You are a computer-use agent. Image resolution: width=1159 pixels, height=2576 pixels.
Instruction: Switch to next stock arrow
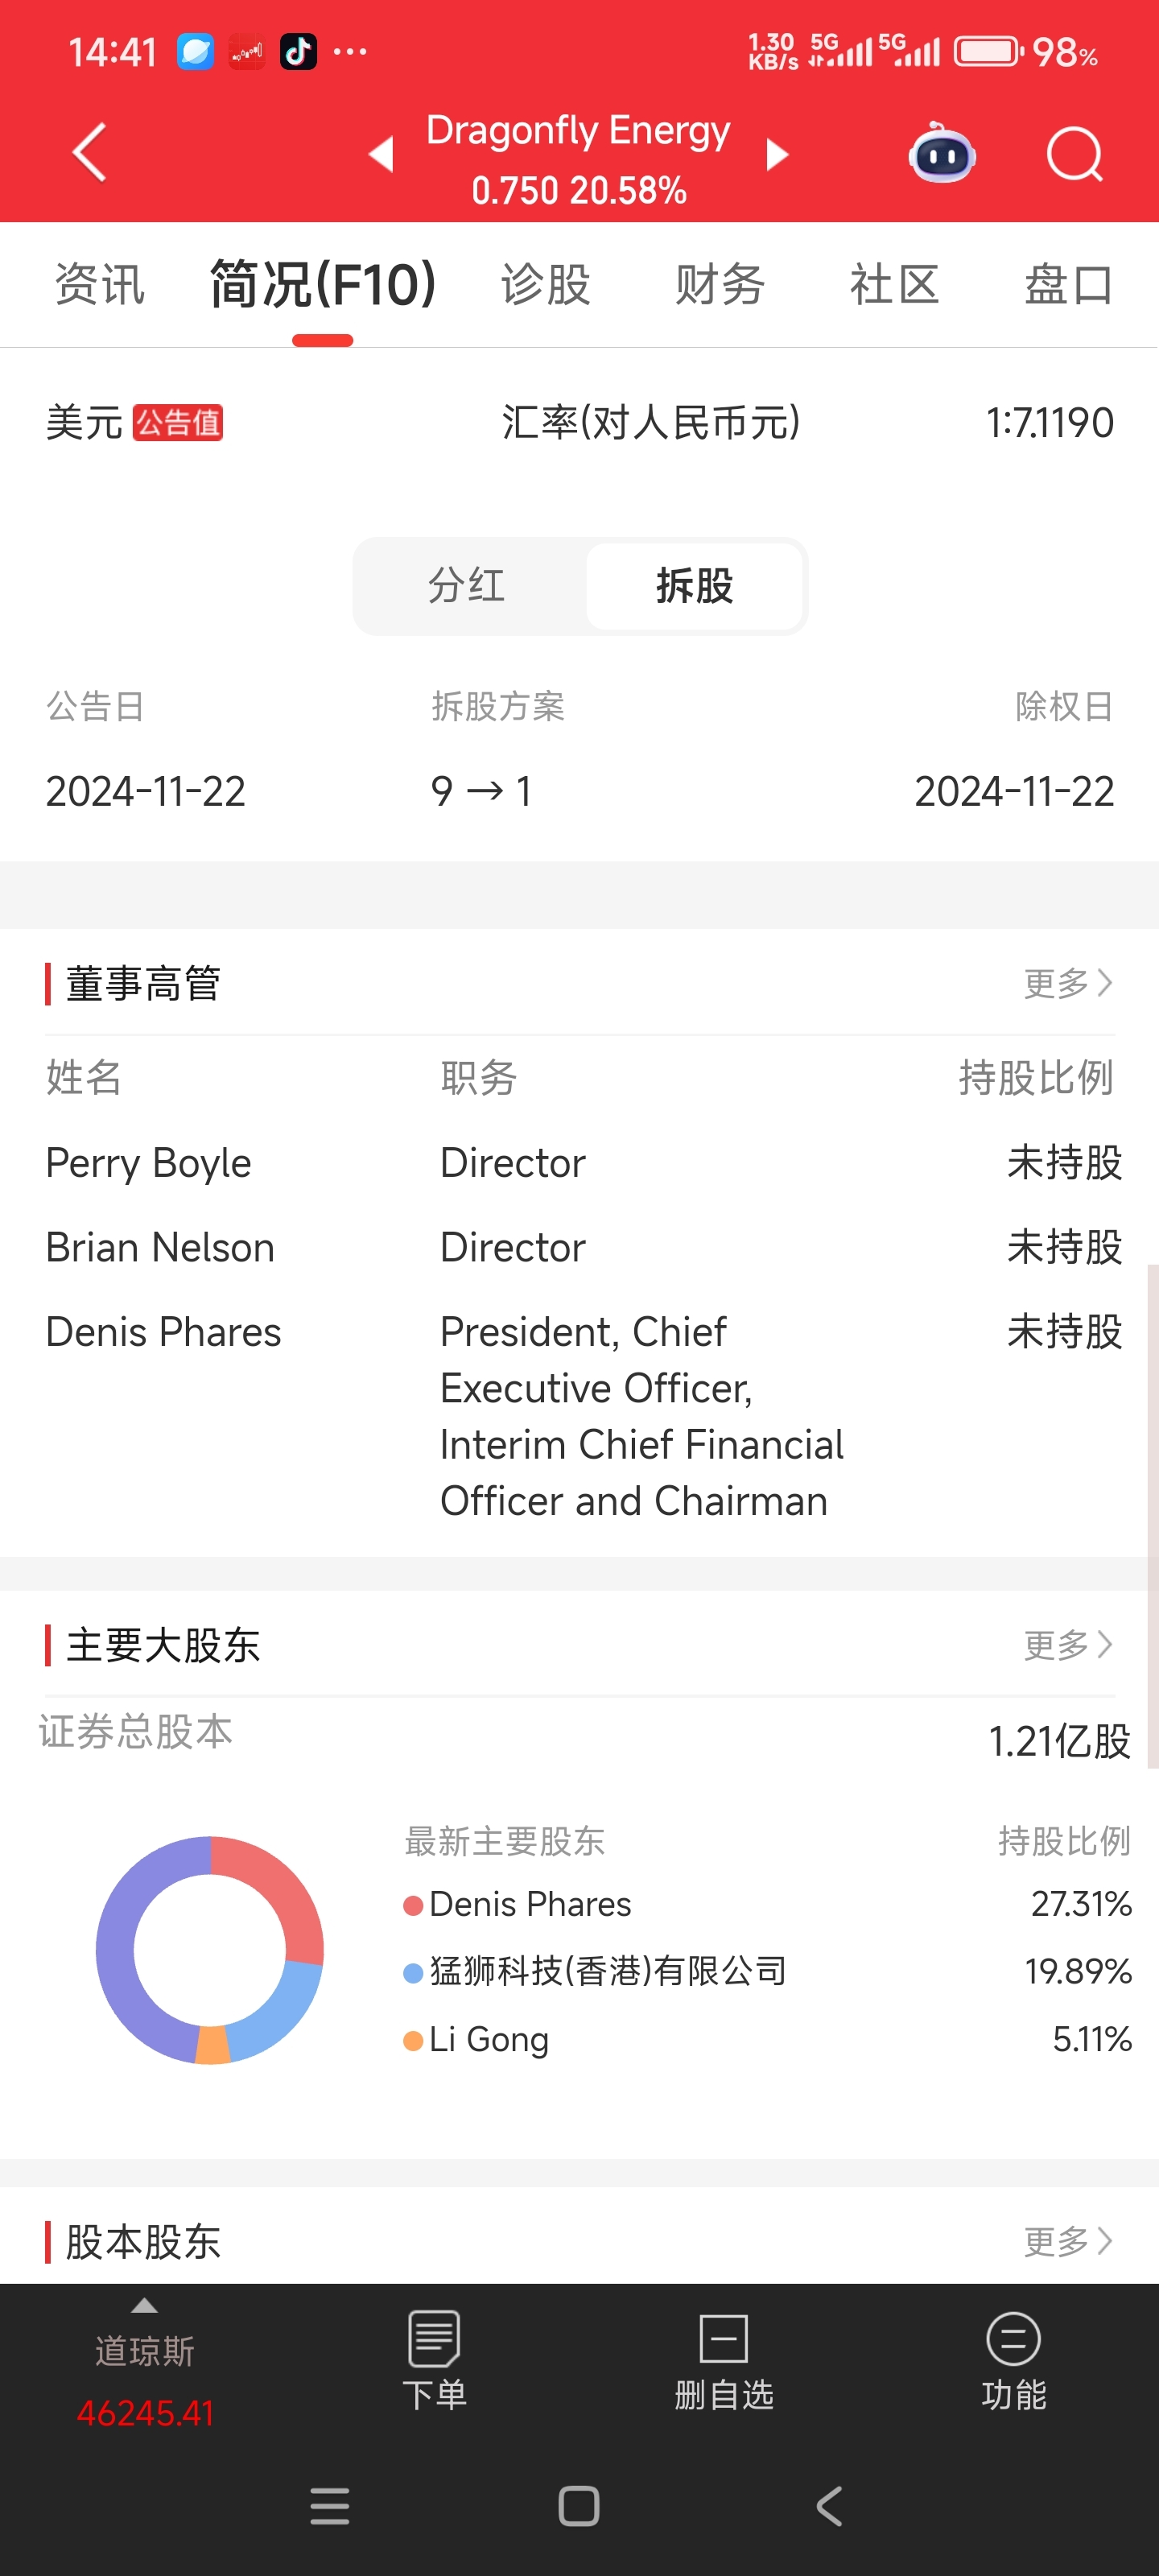click(777, 155)
